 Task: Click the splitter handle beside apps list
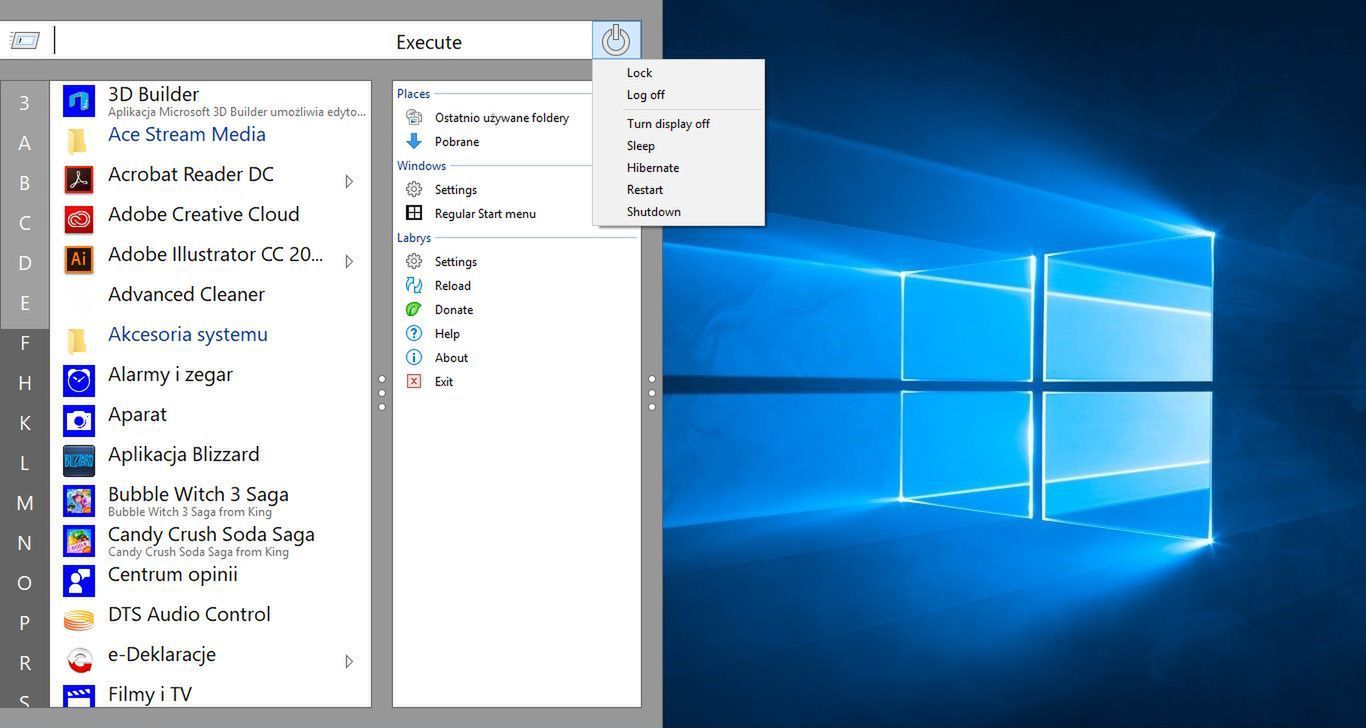(x=382, y=393)
